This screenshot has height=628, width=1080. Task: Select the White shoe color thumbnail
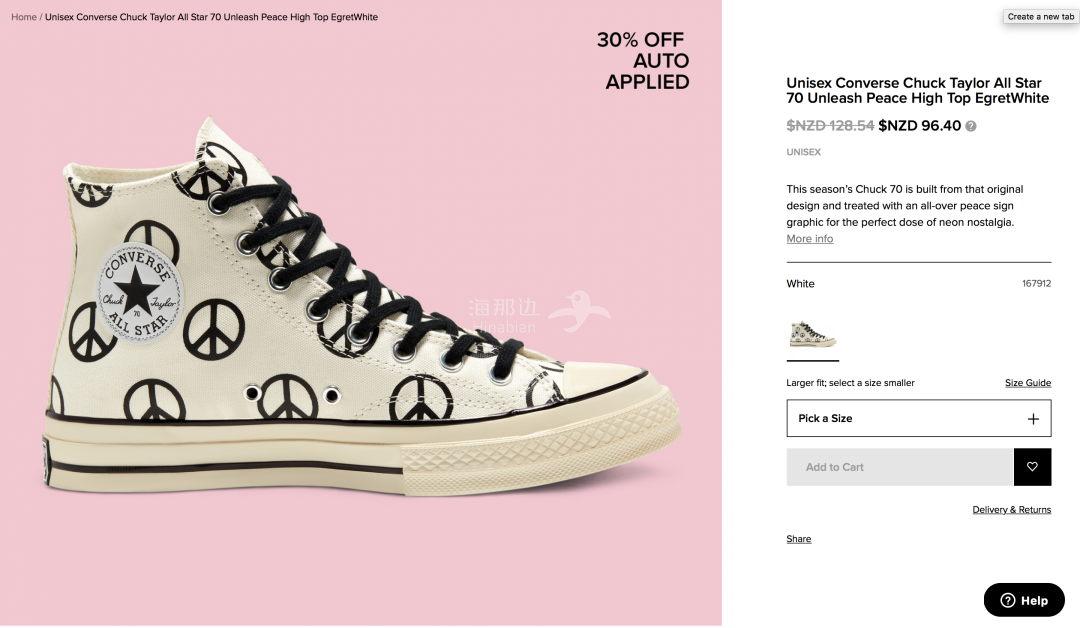[813, 335]
